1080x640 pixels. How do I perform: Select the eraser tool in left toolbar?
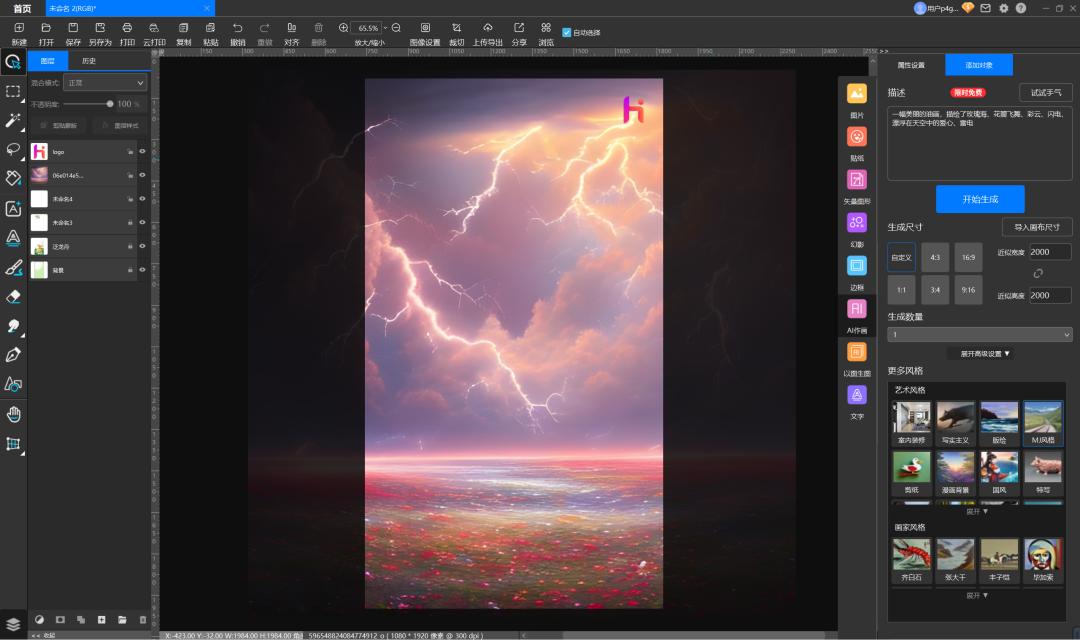click(x=13, y=297)
